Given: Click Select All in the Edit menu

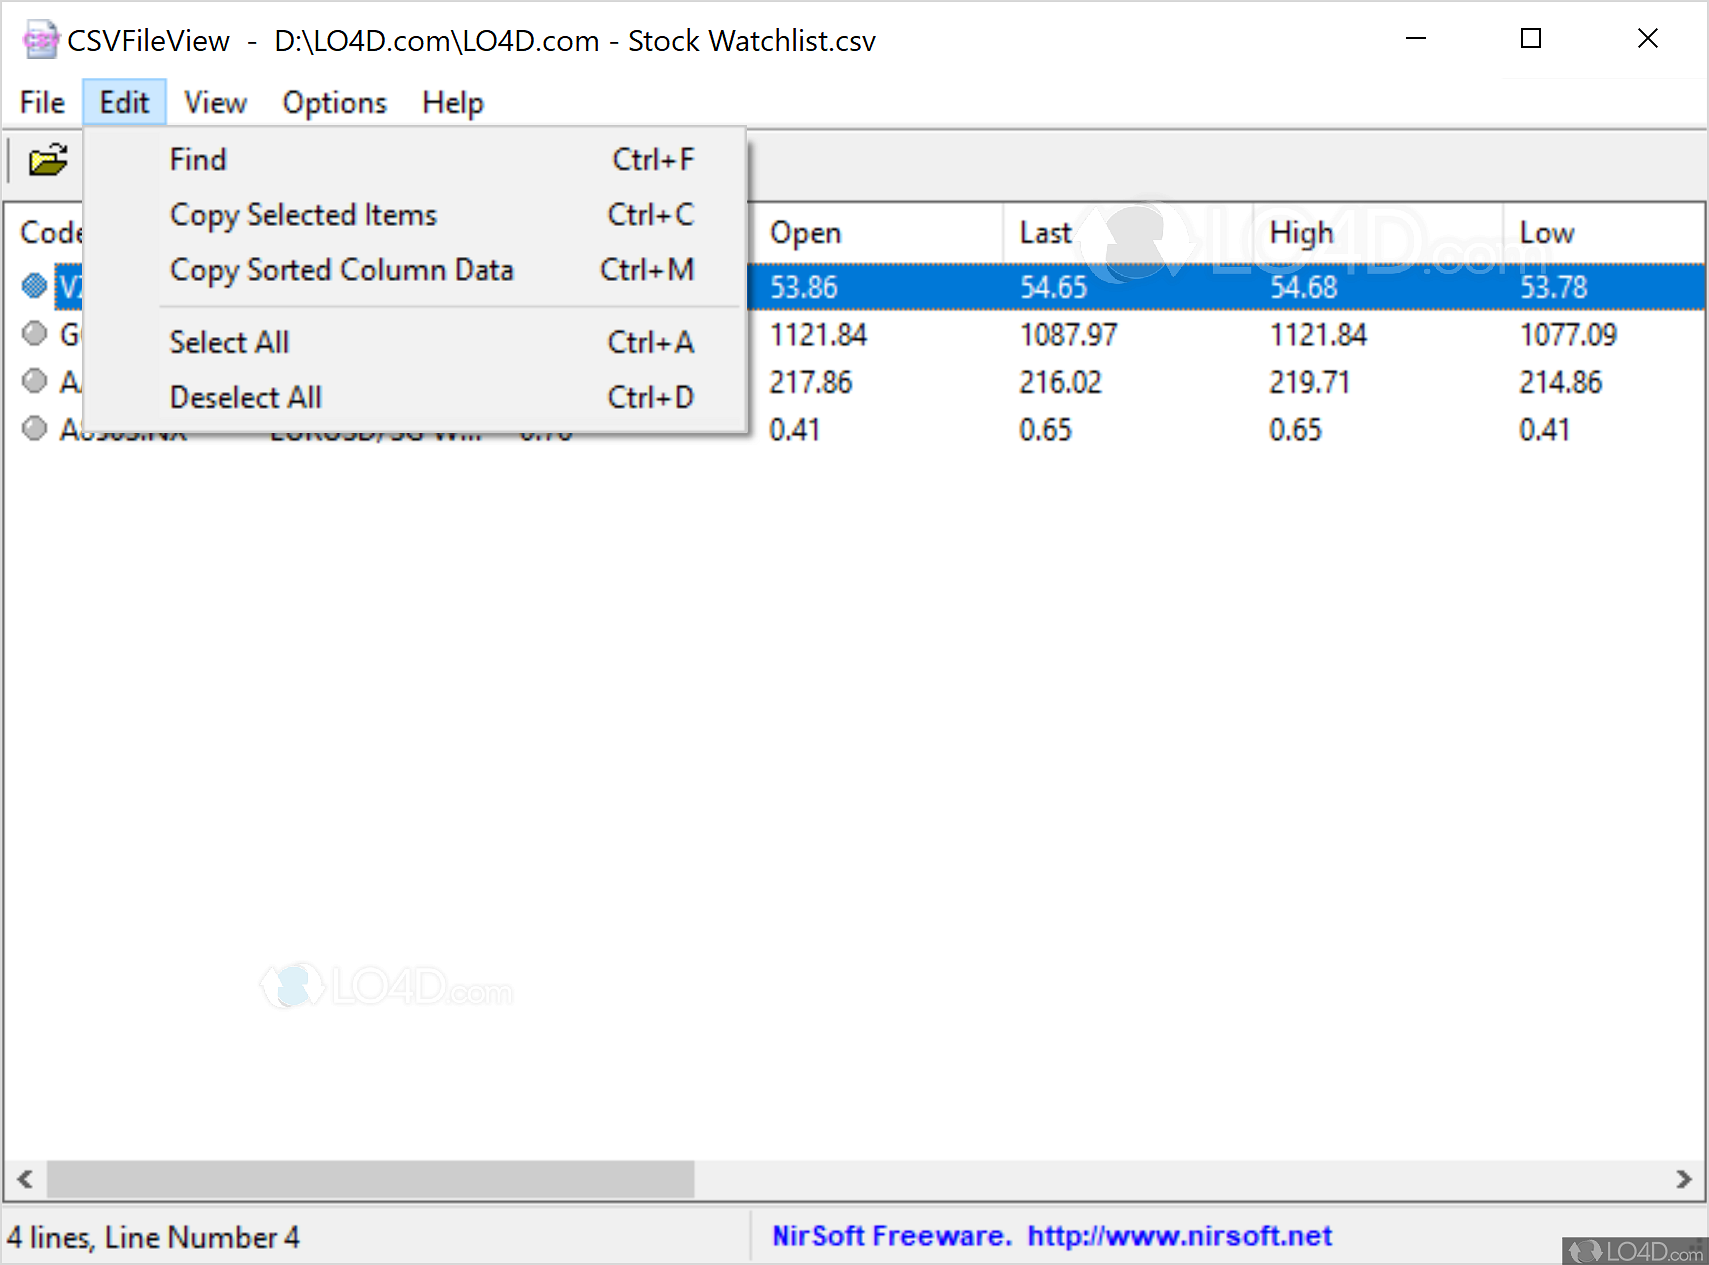Looking at the screenshot, I should [229, 341].
